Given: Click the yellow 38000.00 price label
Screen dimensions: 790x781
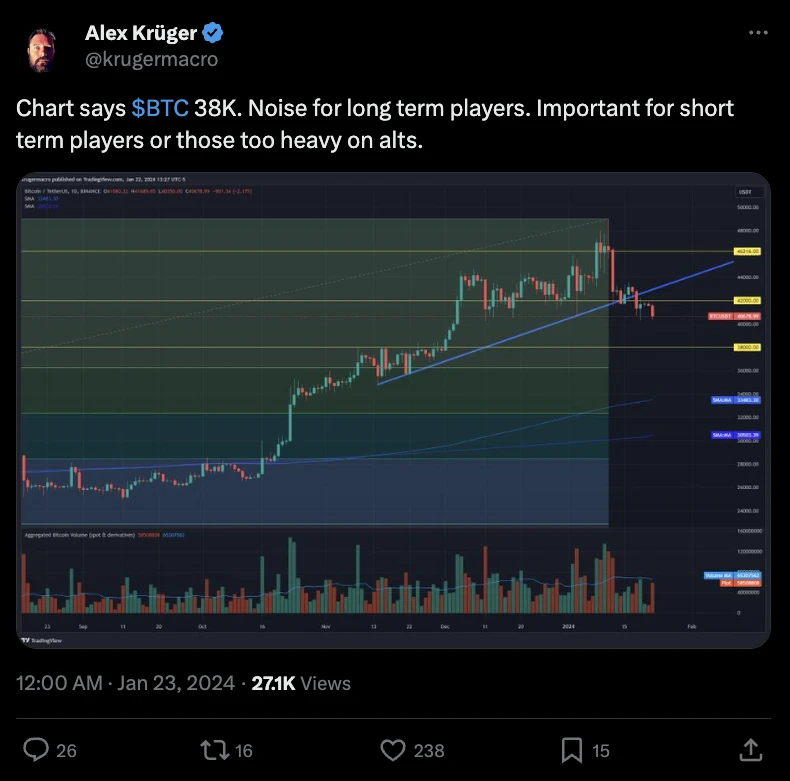Looking at the screenshot, I should click(x=747, y=347).
